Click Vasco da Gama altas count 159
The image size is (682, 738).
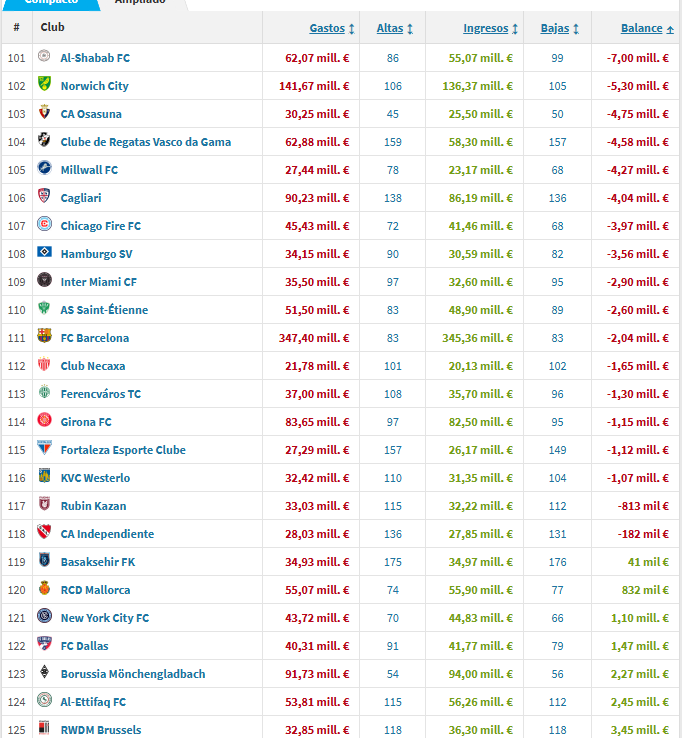point(393,142)
